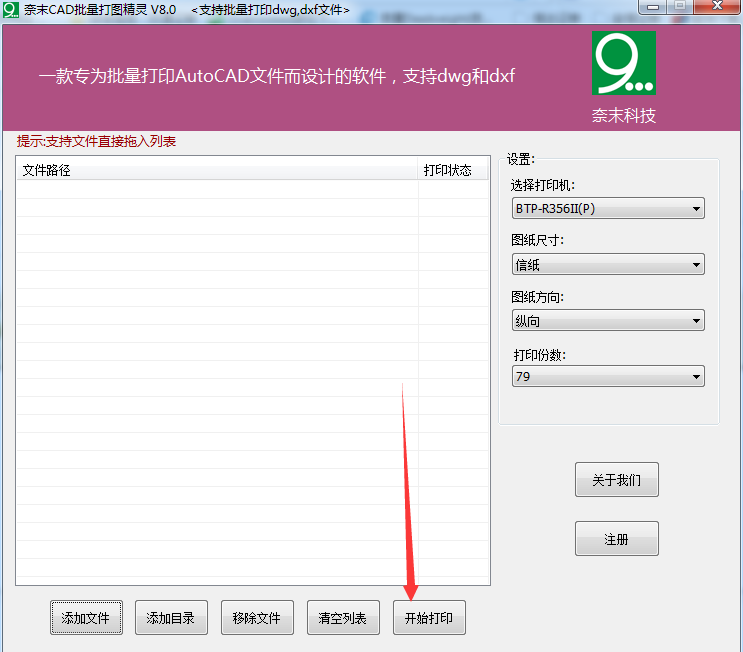Remove selected file with 移除文件
Screen dimensions: 743x652
(x=257, y=617)
